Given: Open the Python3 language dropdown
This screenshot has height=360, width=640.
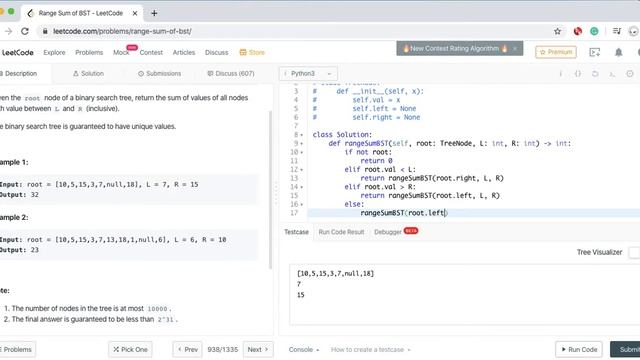Looking at the screenshot, I should [x=308, y=73].
